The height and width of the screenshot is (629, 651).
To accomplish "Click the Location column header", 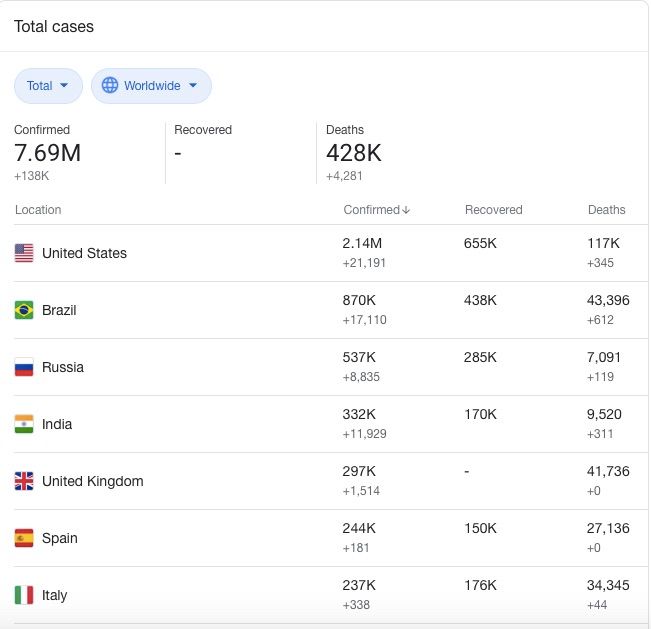I will (38, 210).
